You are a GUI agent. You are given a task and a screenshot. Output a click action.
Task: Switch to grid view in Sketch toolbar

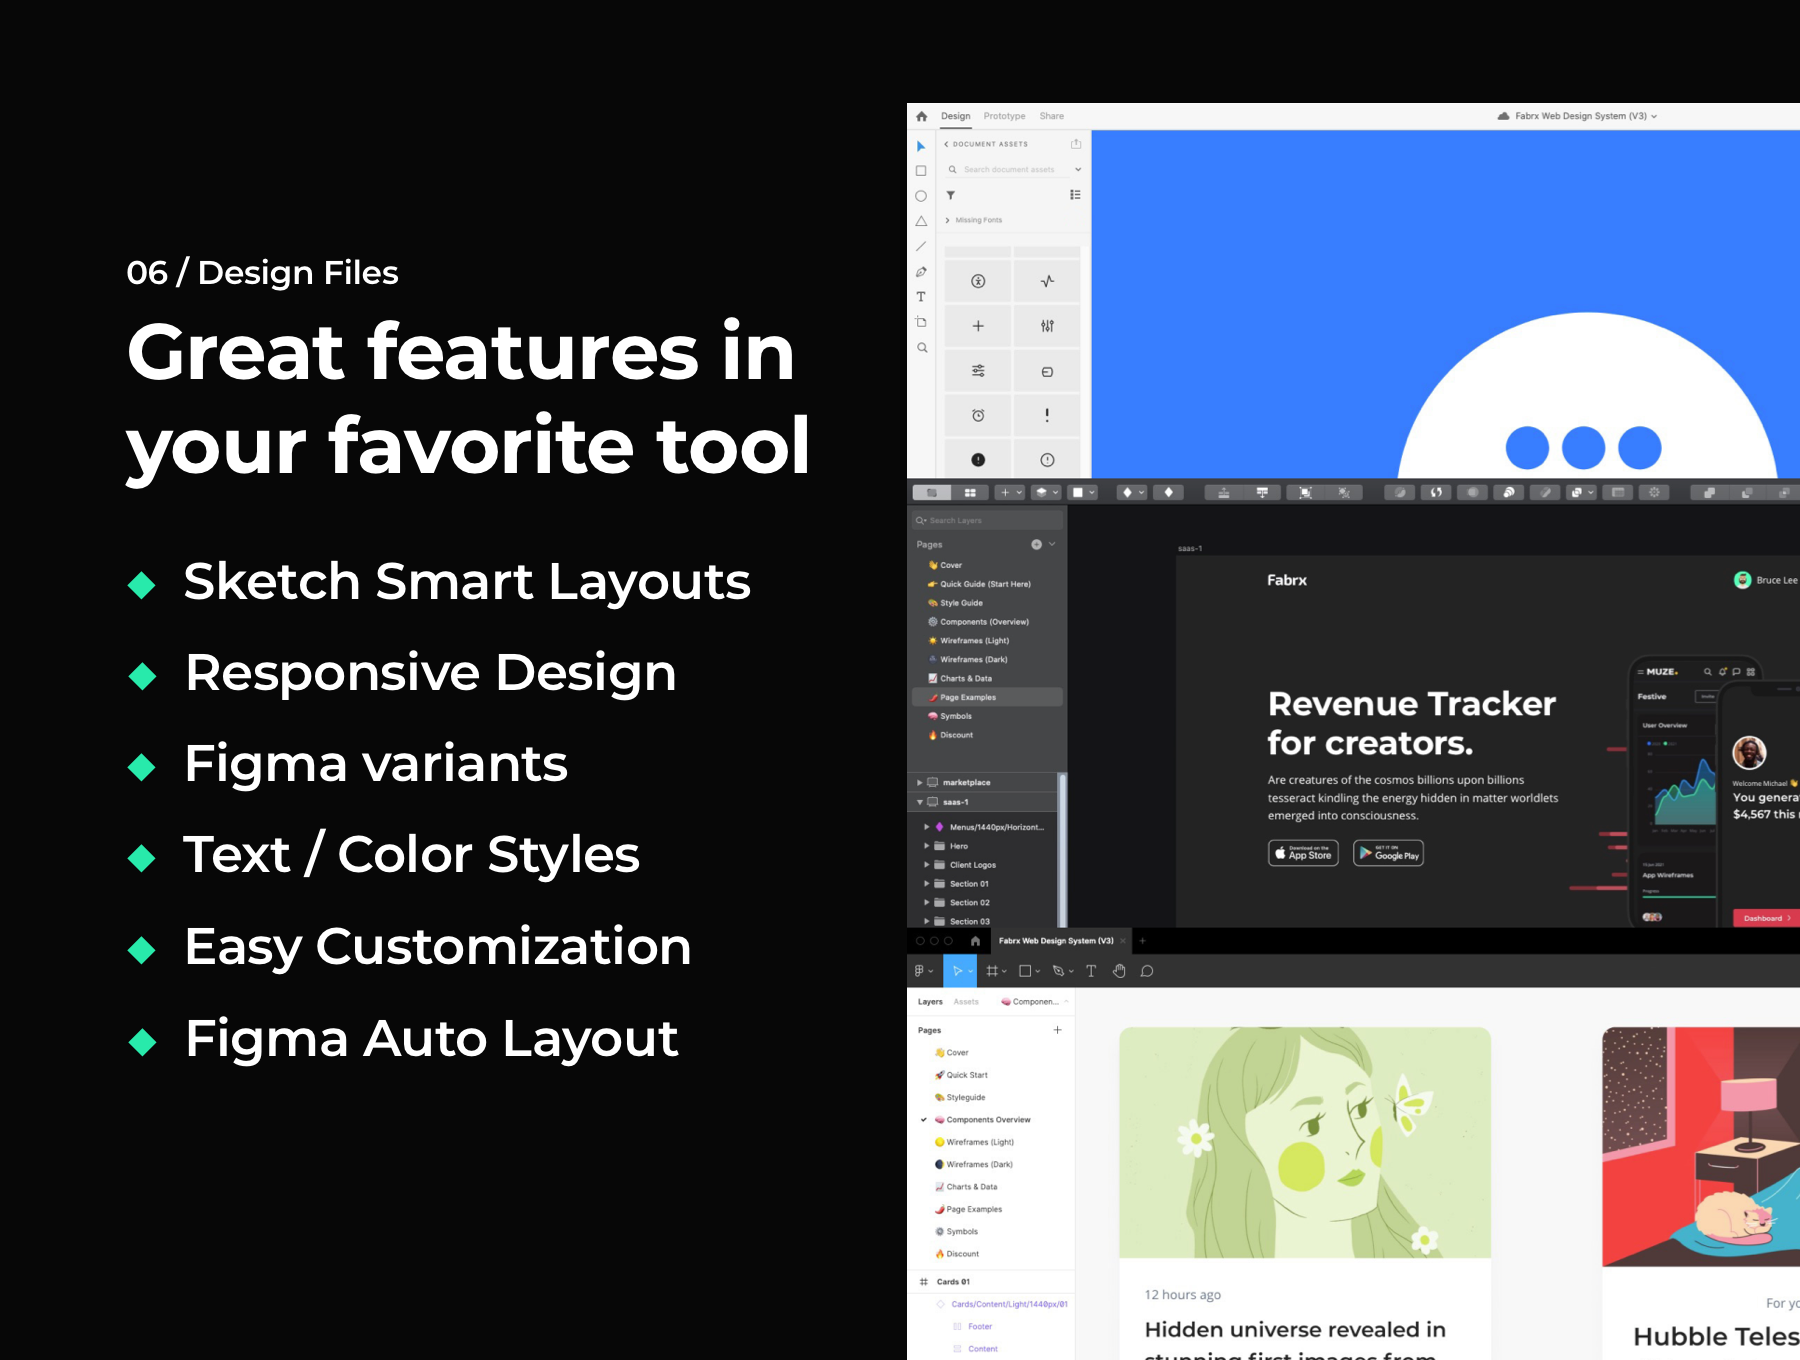[970, 492]
